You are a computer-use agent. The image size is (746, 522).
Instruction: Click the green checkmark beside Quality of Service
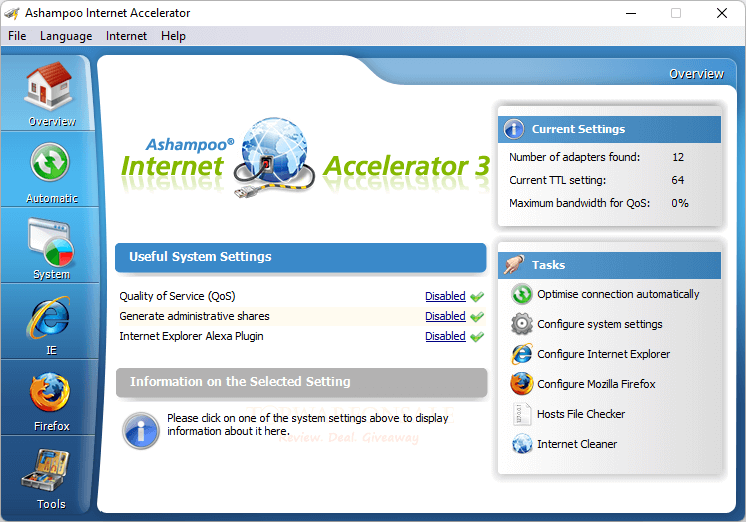pyautogui.click(x=477, y=296)
